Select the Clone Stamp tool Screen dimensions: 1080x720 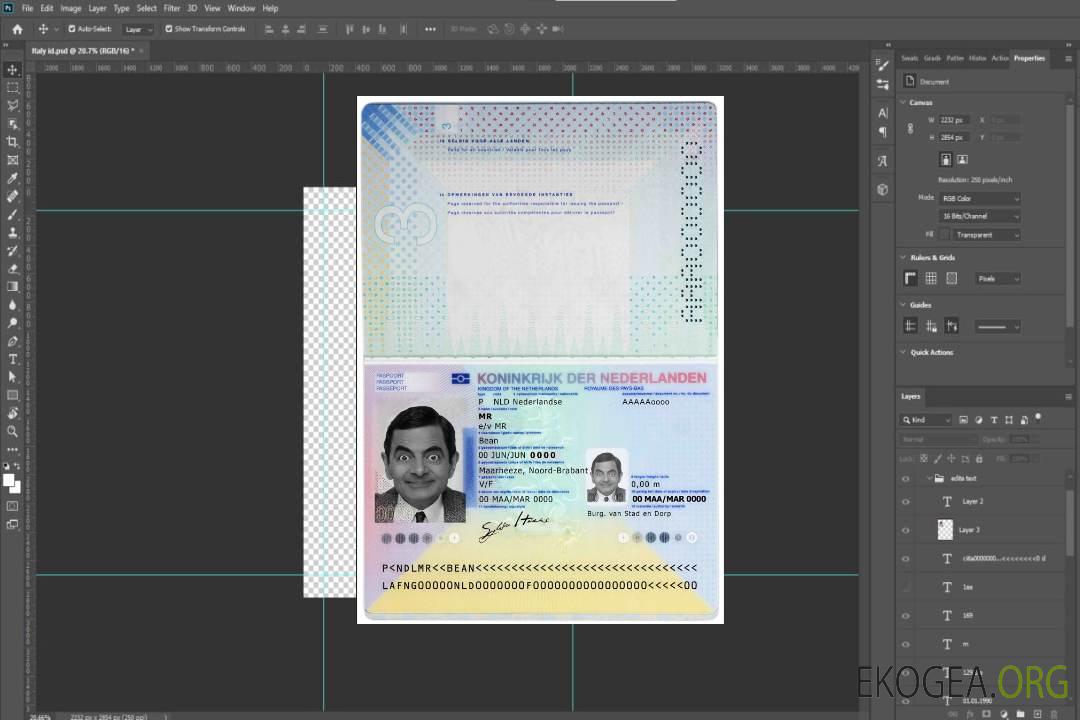(12, 233)
